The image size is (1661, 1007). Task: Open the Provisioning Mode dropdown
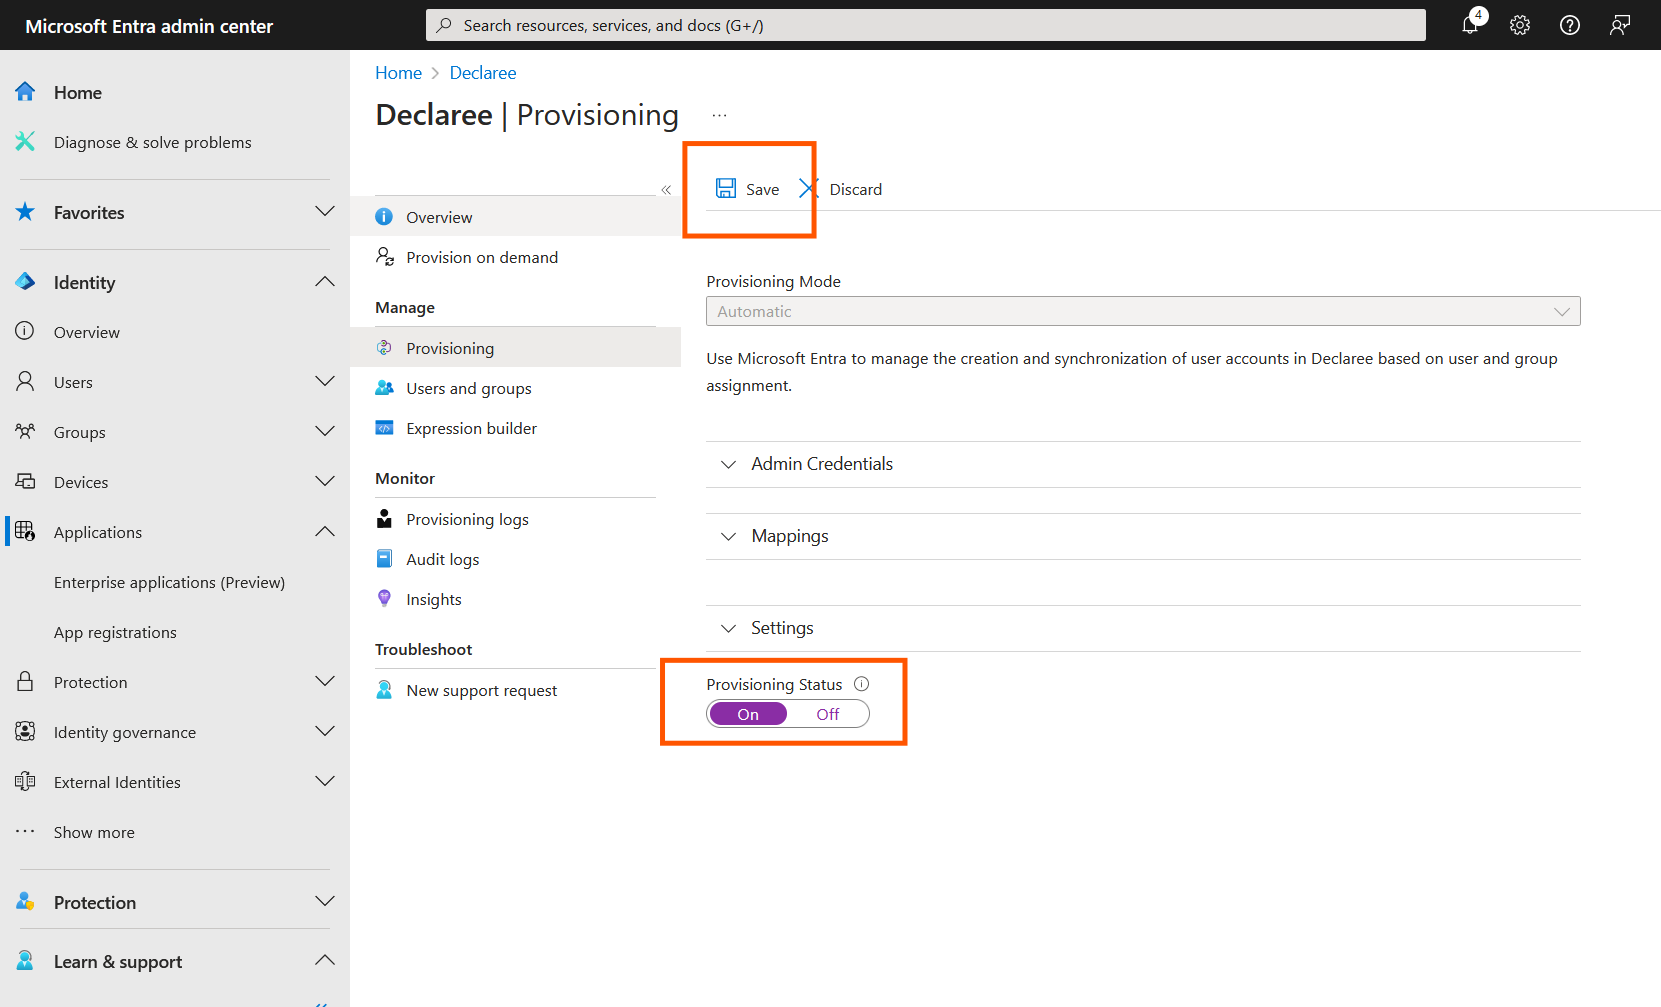[1142, 311]
